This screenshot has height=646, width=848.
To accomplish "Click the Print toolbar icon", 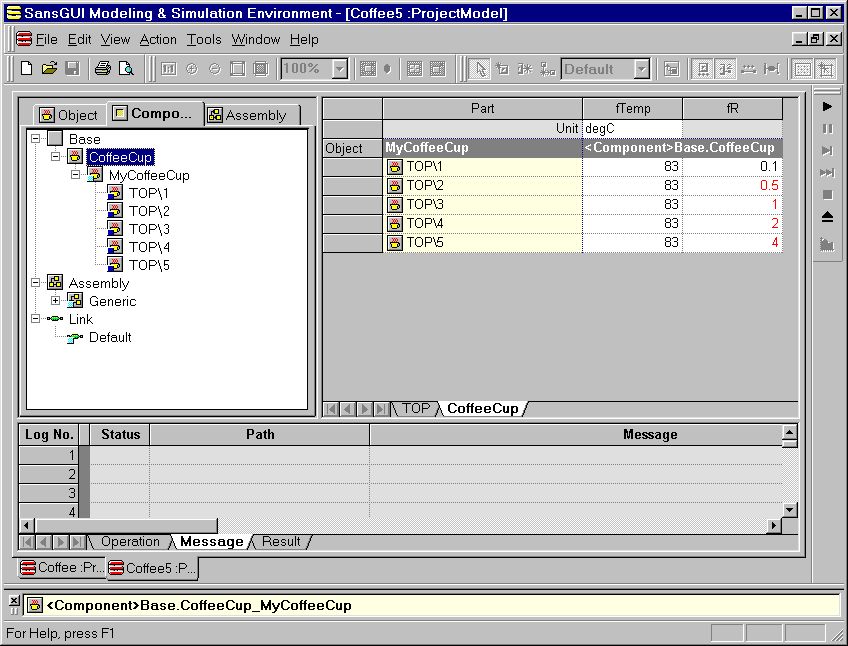I will point(102,69).
